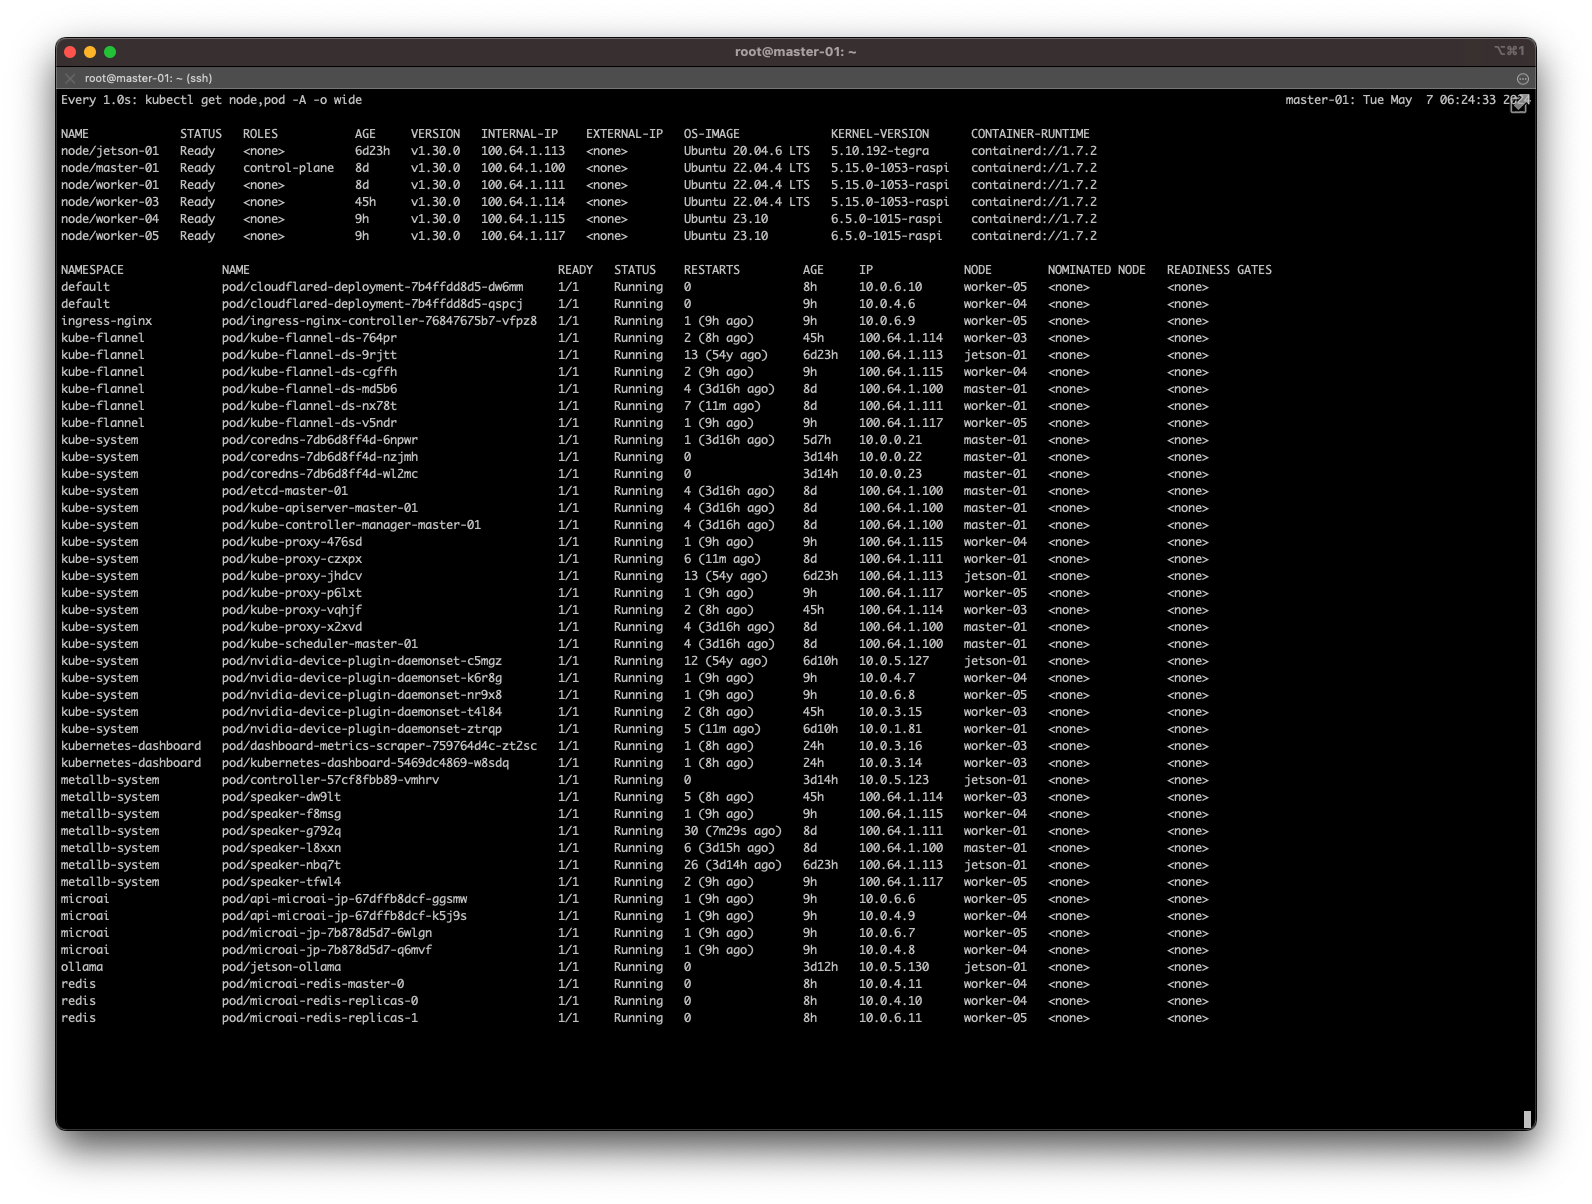Click the '5.10.192-tegra' kernel version
The image size is (1592, 1204).
[880, 151]
